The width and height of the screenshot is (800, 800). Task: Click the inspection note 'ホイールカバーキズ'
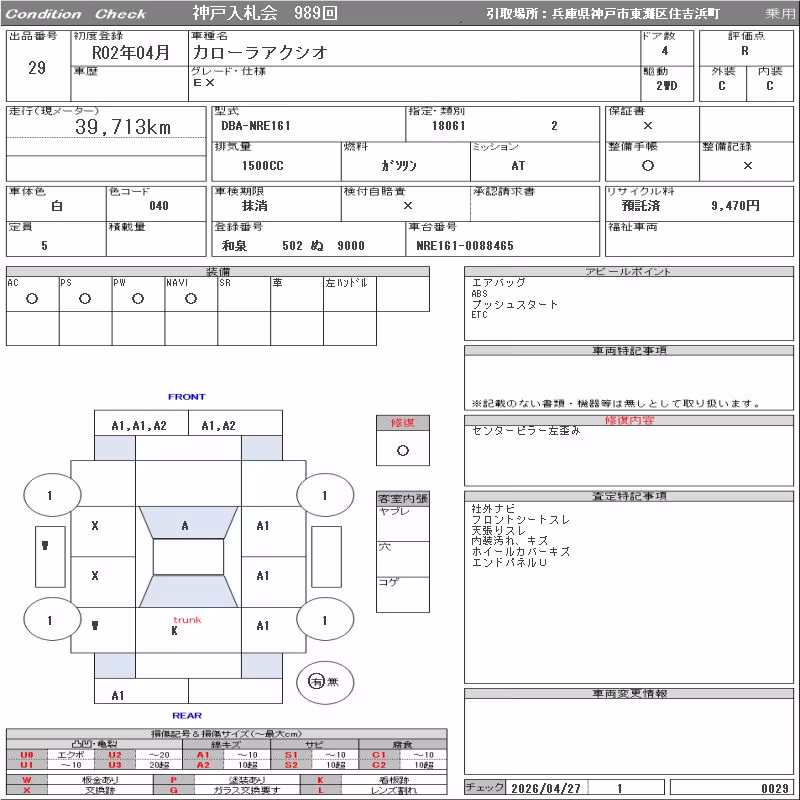[520, 552]
